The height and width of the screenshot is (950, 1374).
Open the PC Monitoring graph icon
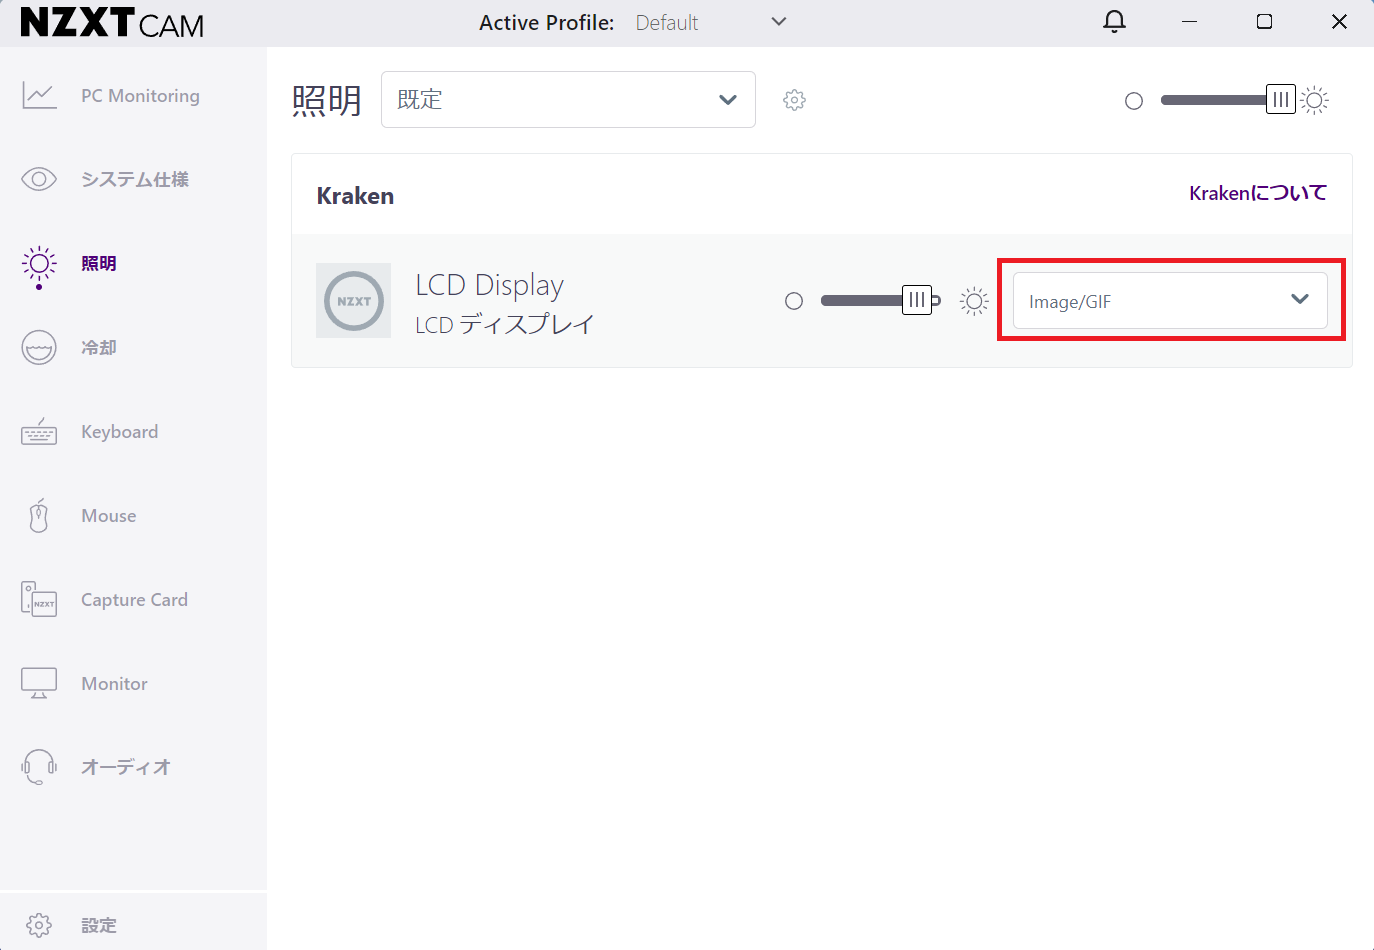click(39, 95)
